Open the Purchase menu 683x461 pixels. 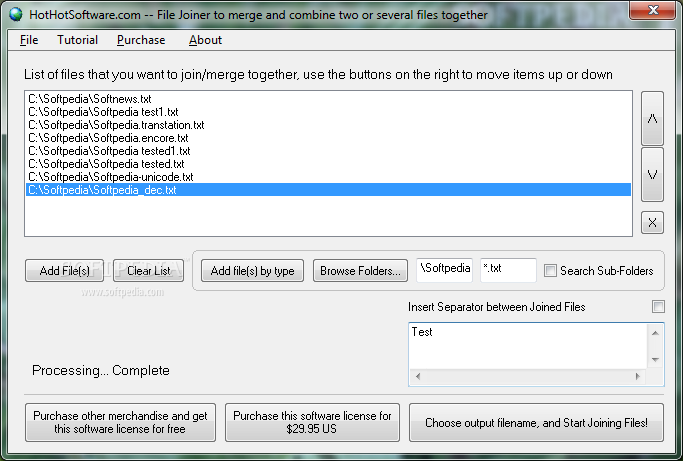click(141, 40)
